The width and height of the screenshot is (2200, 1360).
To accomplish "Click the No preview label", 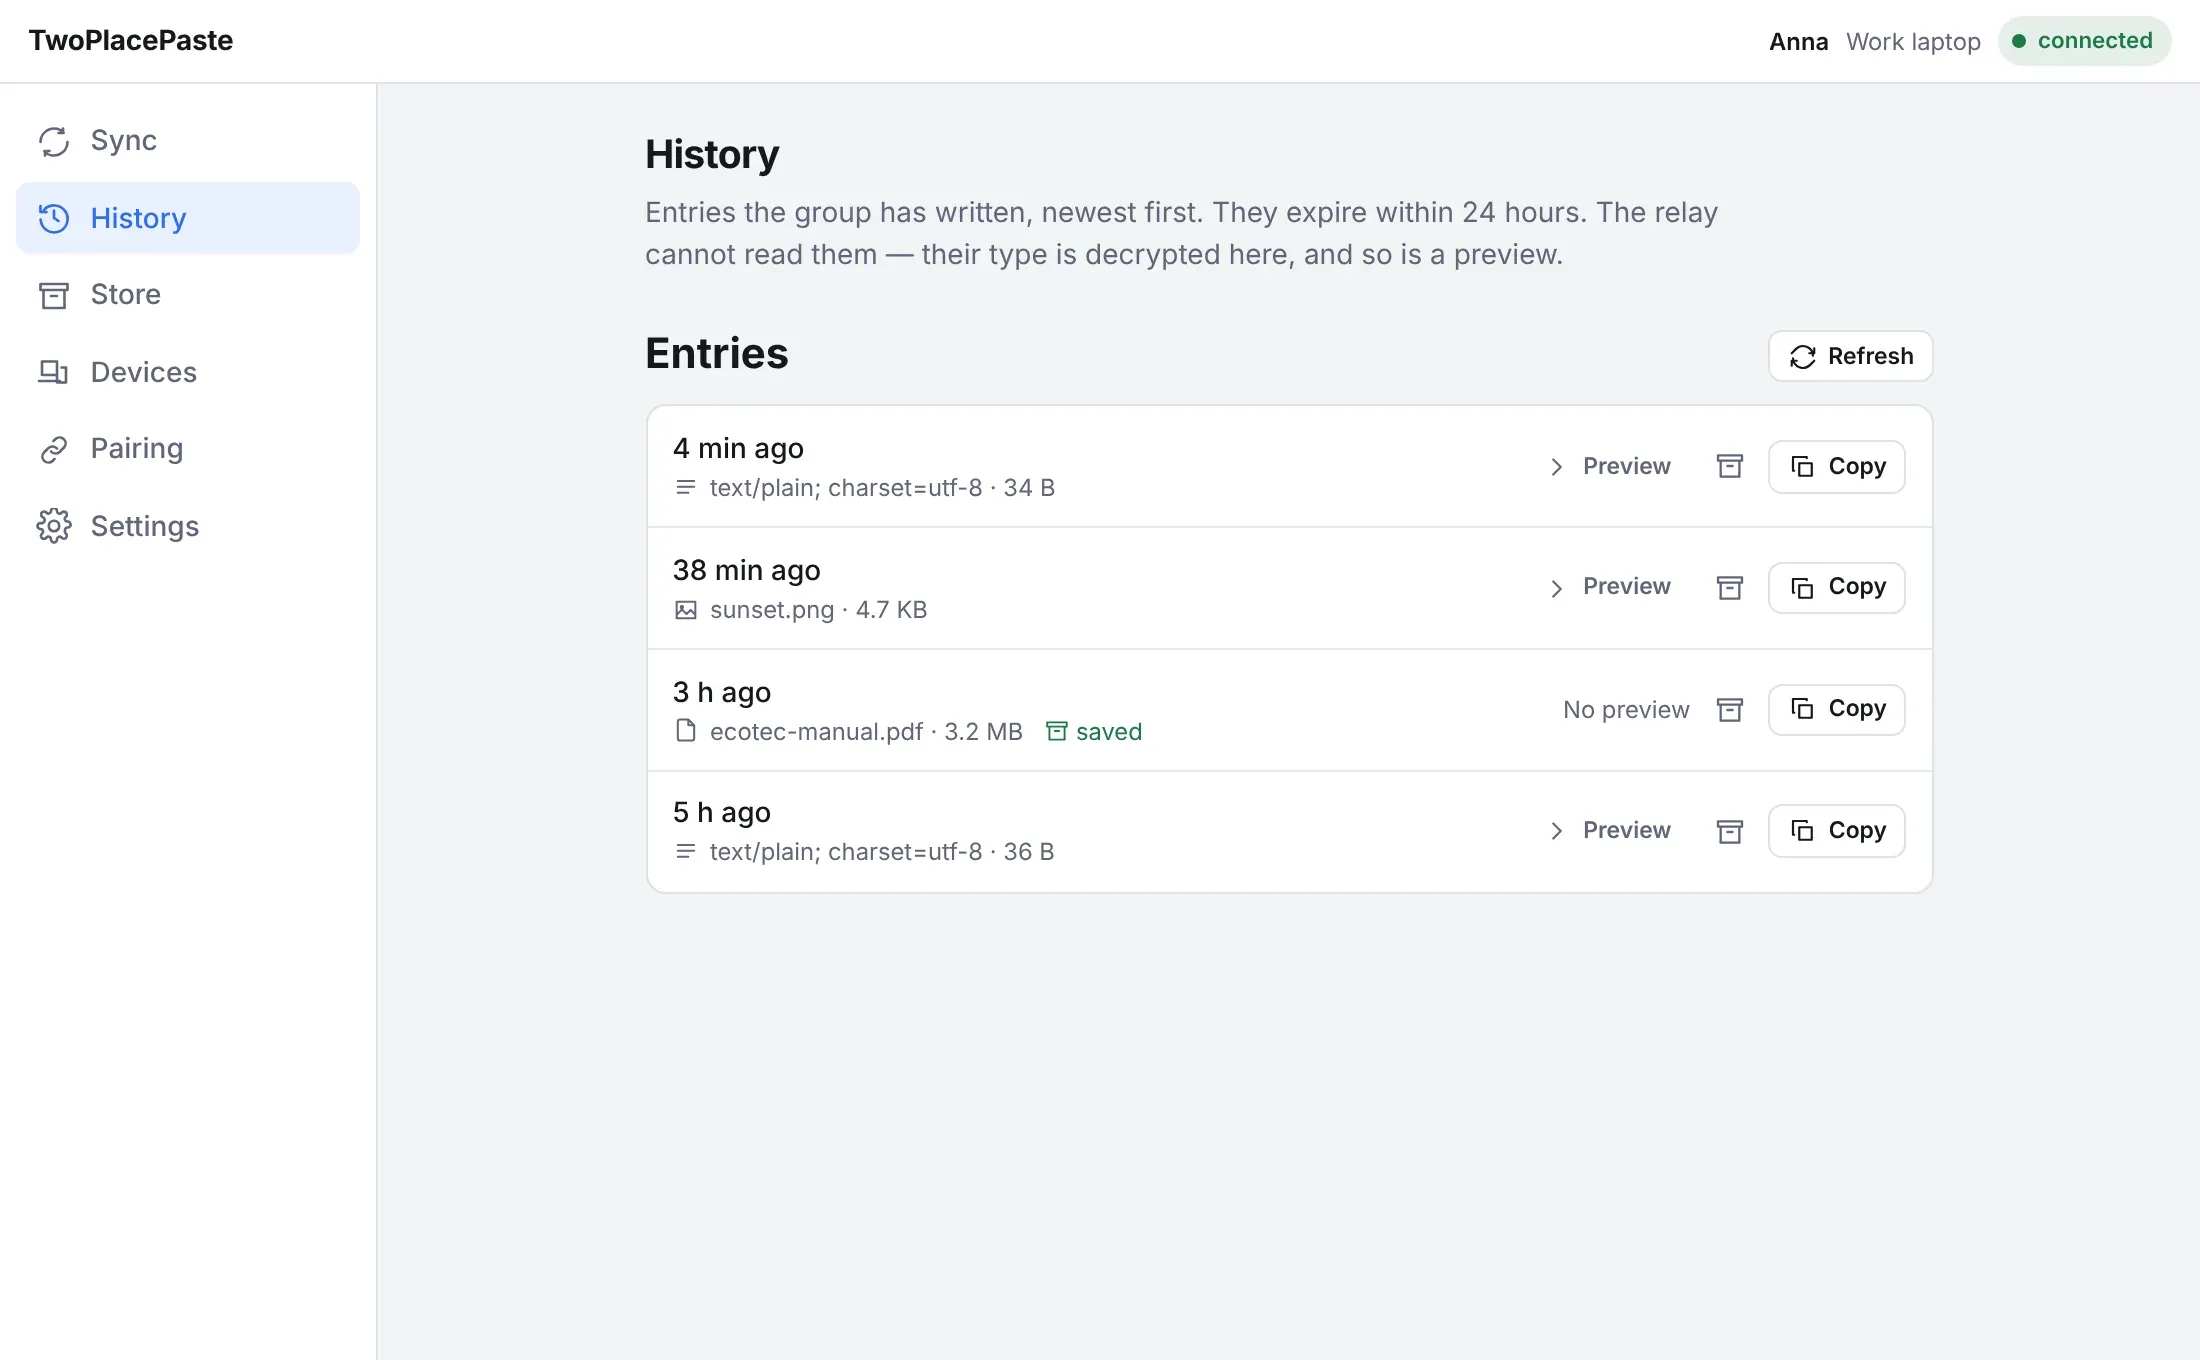I will coord(1626,710).
